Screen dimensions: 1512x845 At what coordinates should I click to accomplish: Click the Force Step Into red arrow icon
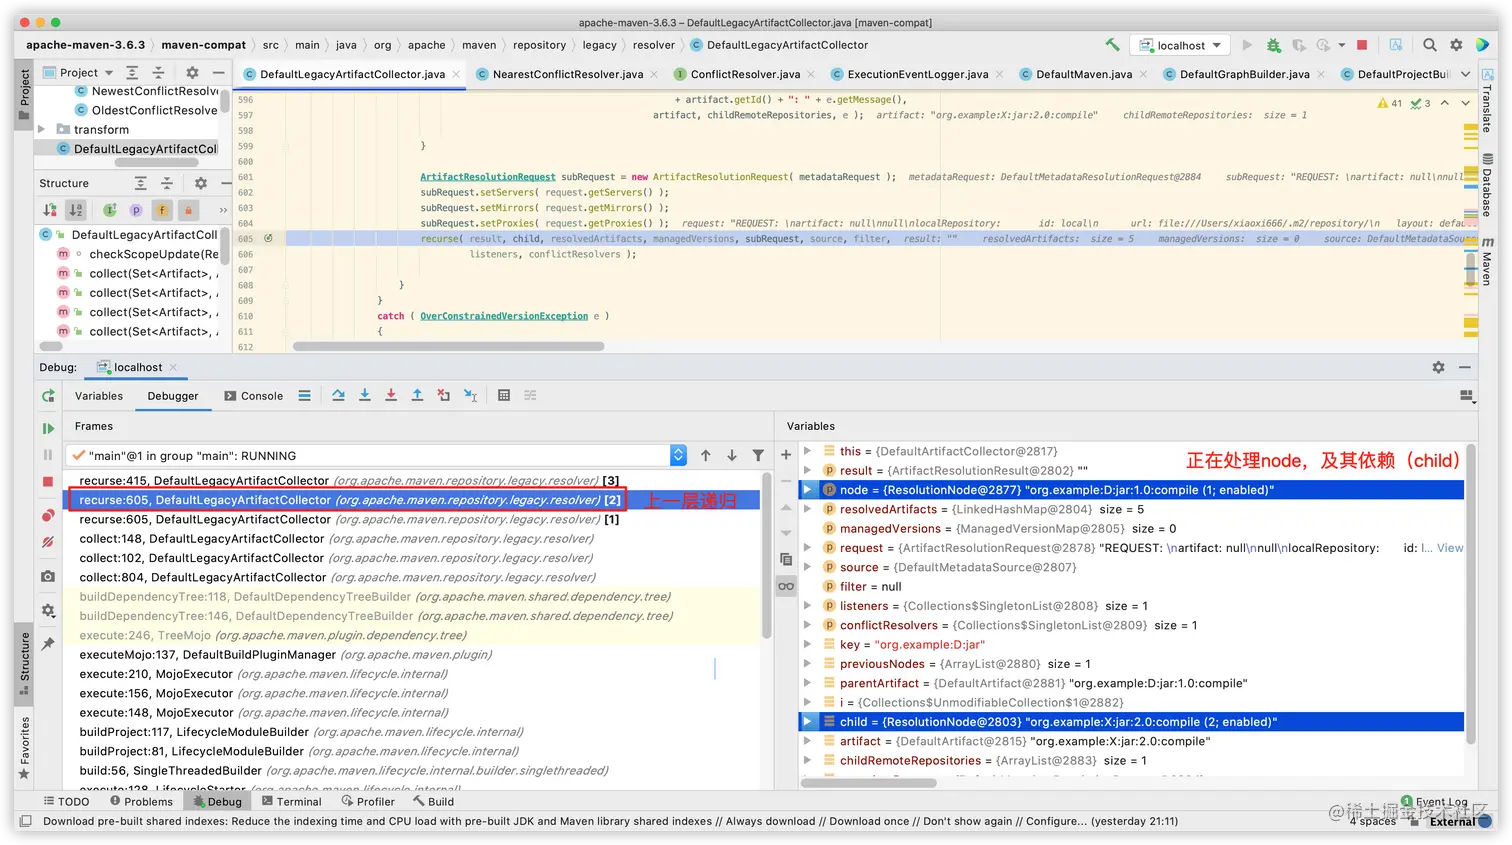click(x=391, y=395)
